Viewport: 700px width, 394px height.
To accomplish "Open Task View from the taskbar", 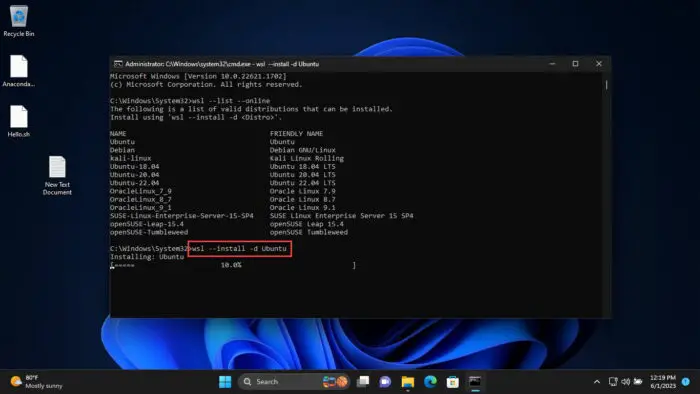I will (x=363, y=382).
